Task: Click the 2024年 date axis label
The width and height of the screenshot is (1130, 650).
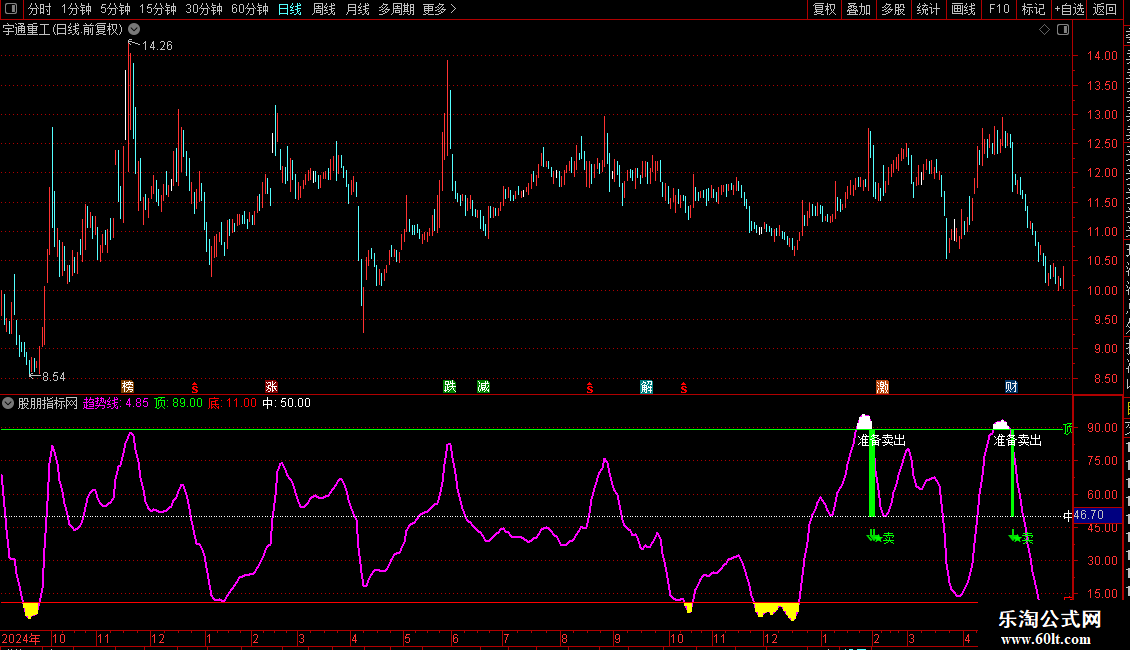Action: [x=21, y=638]
